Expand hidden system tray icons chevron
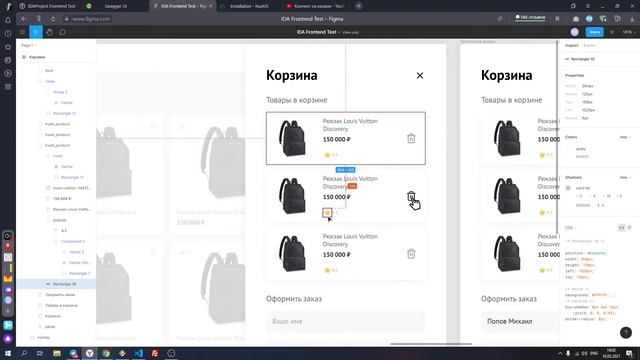 click(x=560, y=353)
